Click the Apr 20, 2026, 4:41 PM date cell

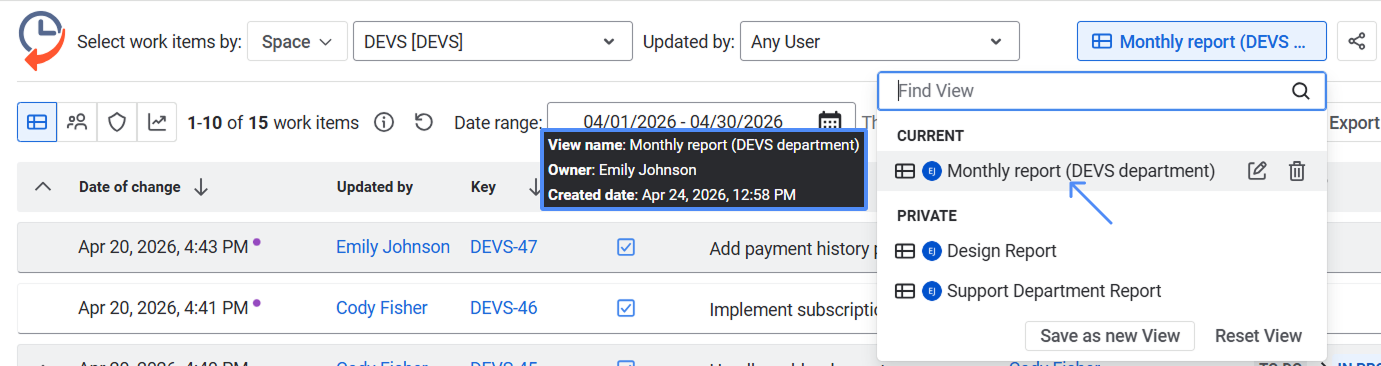pyautogui.click(x=163, y=308)
